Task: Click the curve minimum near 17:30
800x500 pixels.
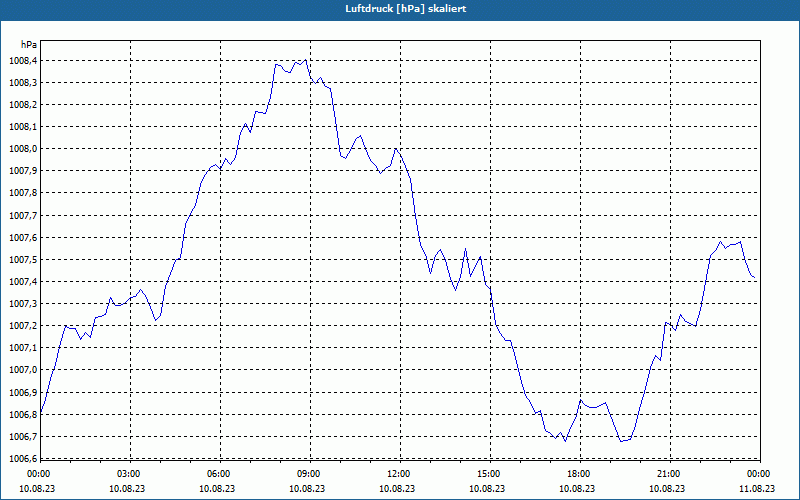Action: click(565, 441)
